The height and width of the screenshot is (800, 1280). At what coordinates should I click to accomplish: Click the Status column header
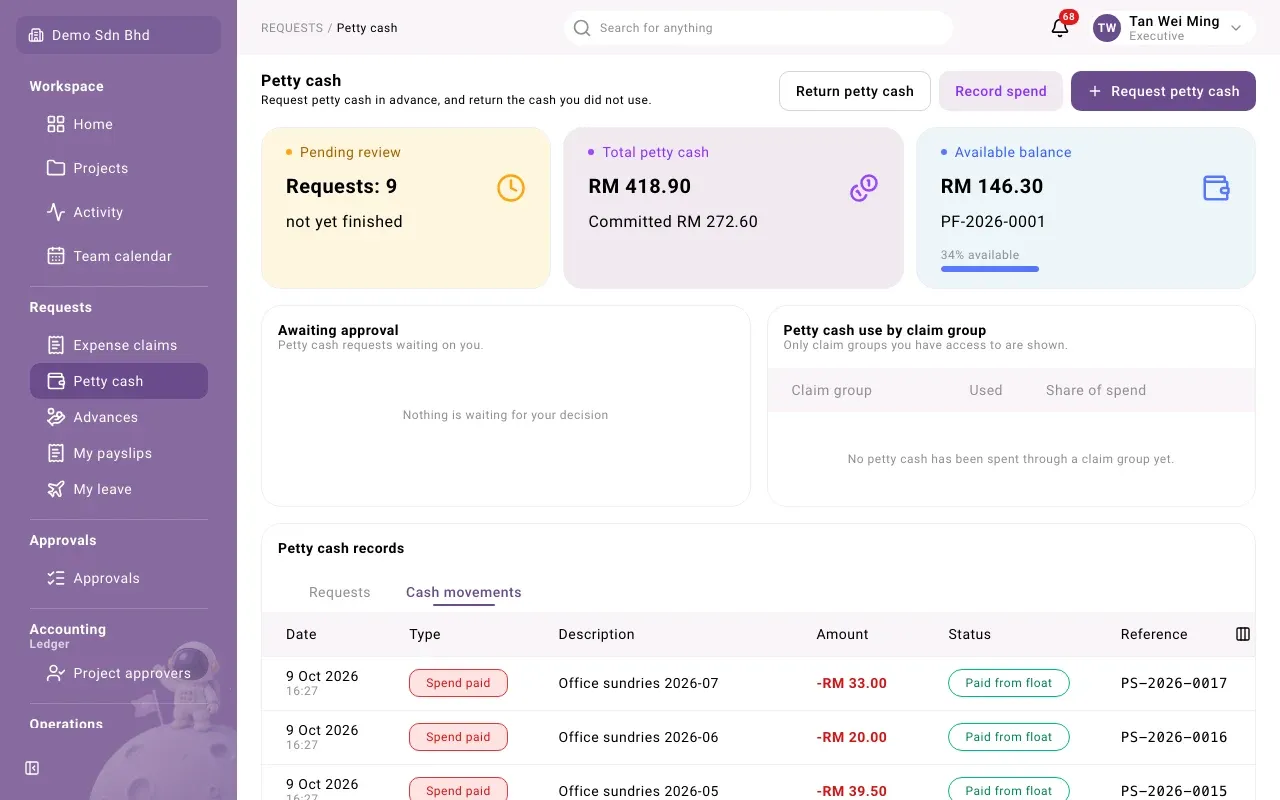click(970, 634)
